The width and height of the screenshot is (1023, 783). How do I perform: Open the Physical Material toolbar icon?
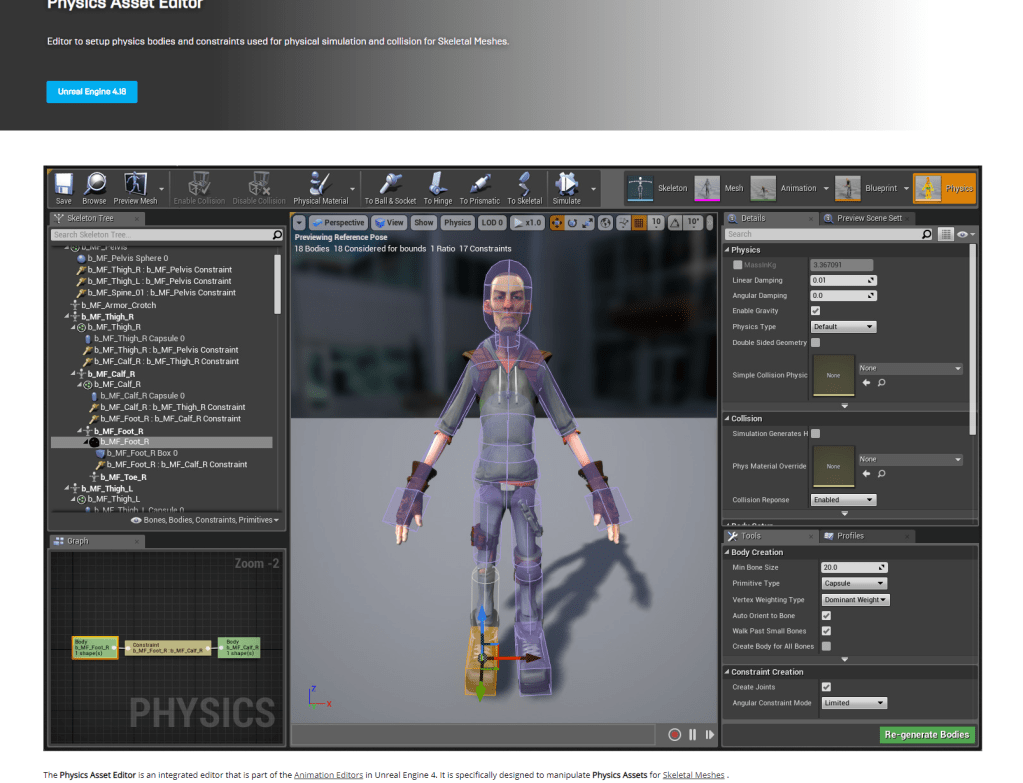tap(320, 185)
